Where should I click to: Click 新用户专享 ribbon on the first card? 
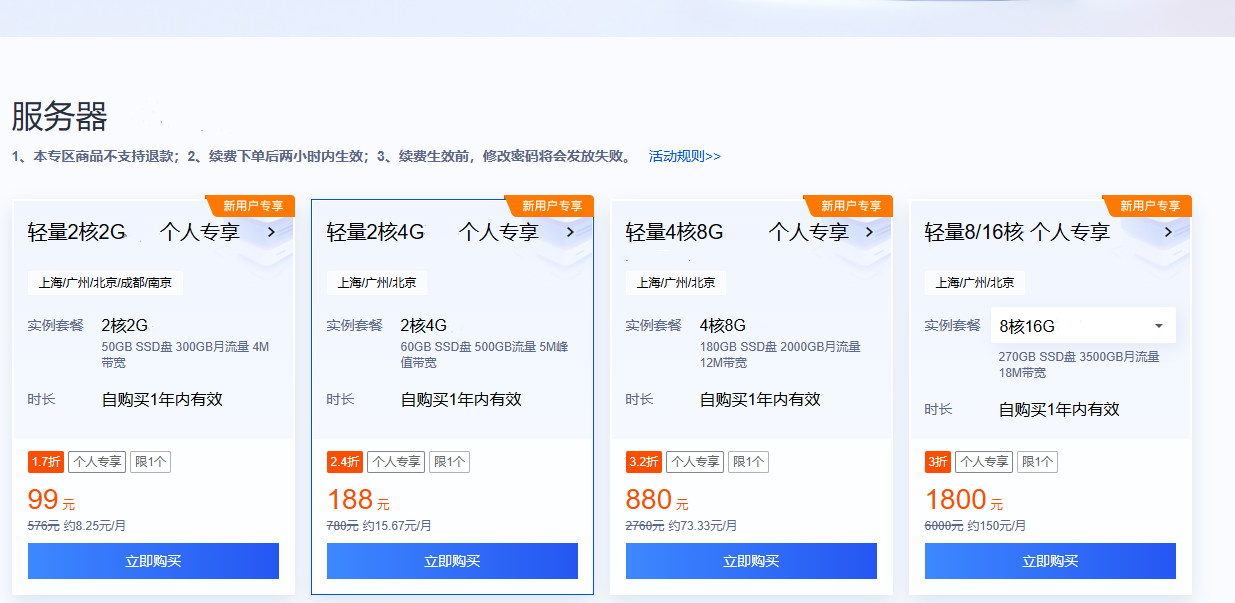coord(252,206)
